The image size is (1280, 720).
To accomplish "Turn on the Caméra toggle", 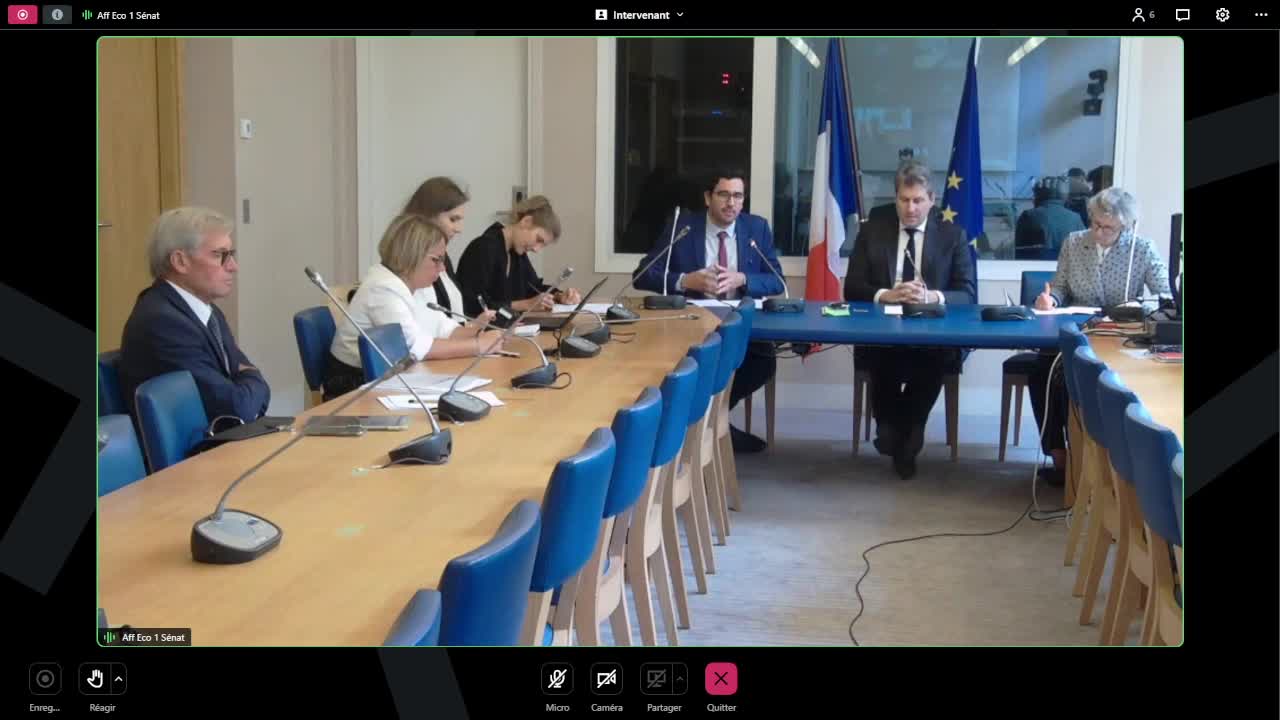I will tap(606, 679).
